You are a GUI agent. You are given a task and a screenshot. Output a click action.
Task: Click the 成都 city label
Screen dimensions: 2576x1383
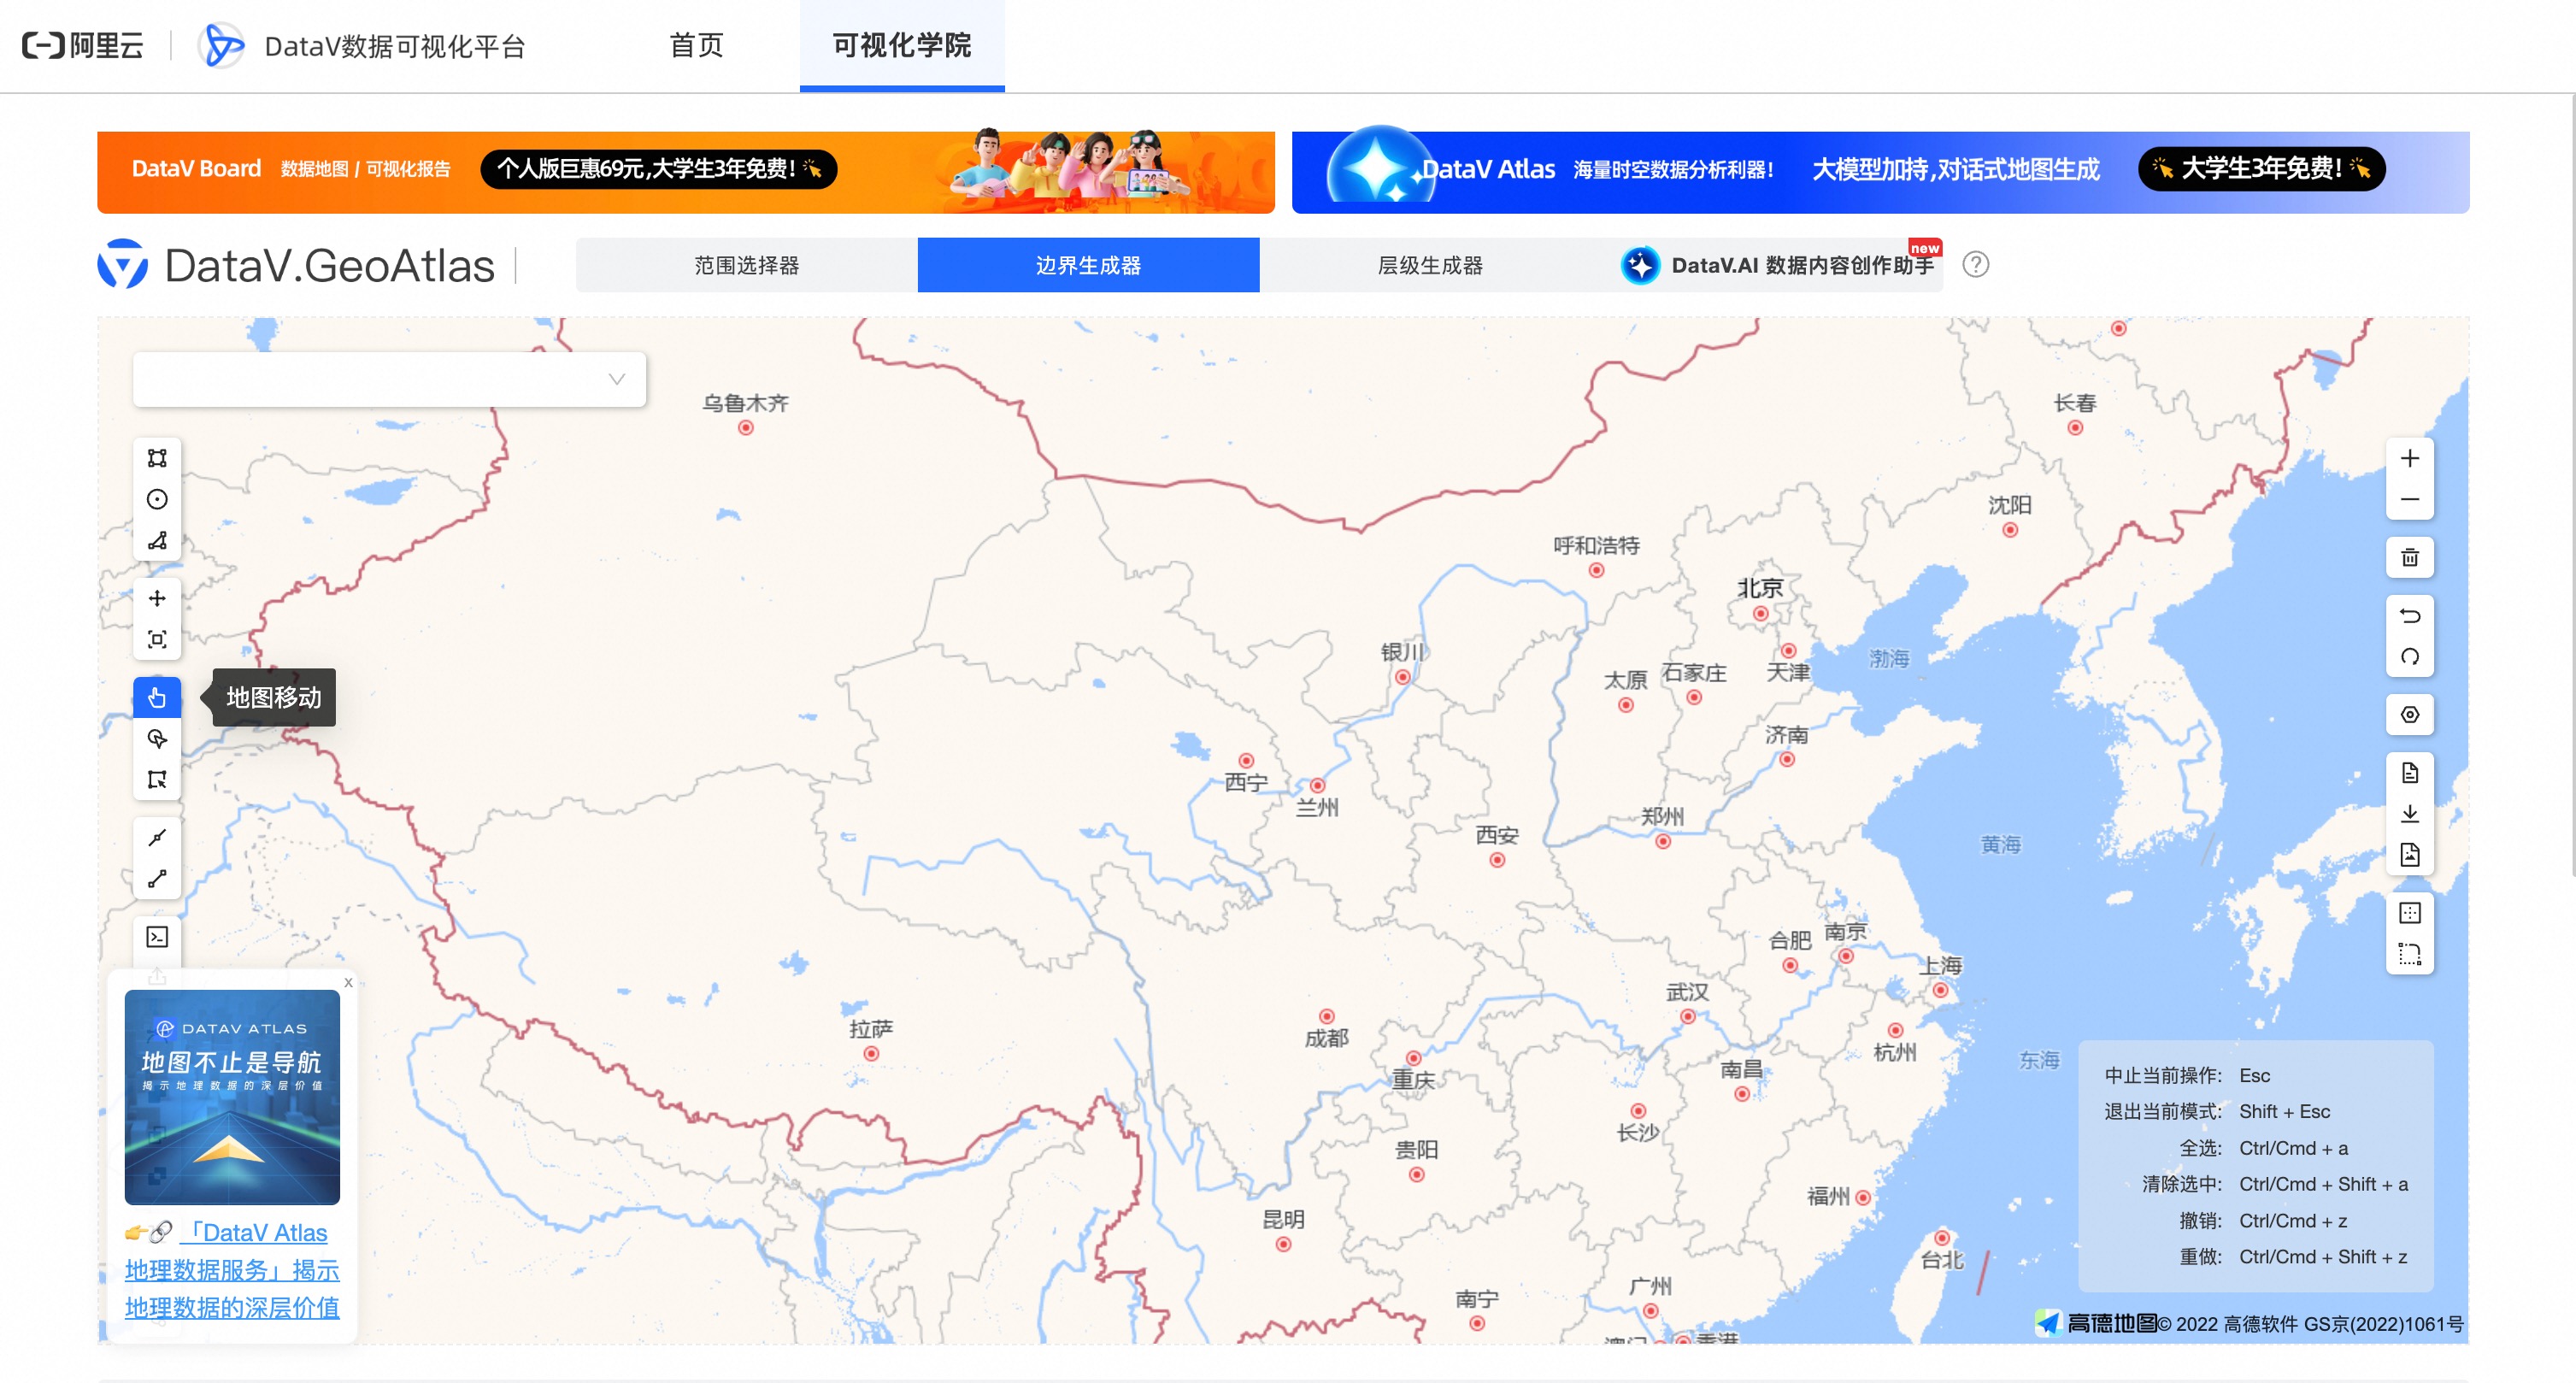coord(1326,1038)
